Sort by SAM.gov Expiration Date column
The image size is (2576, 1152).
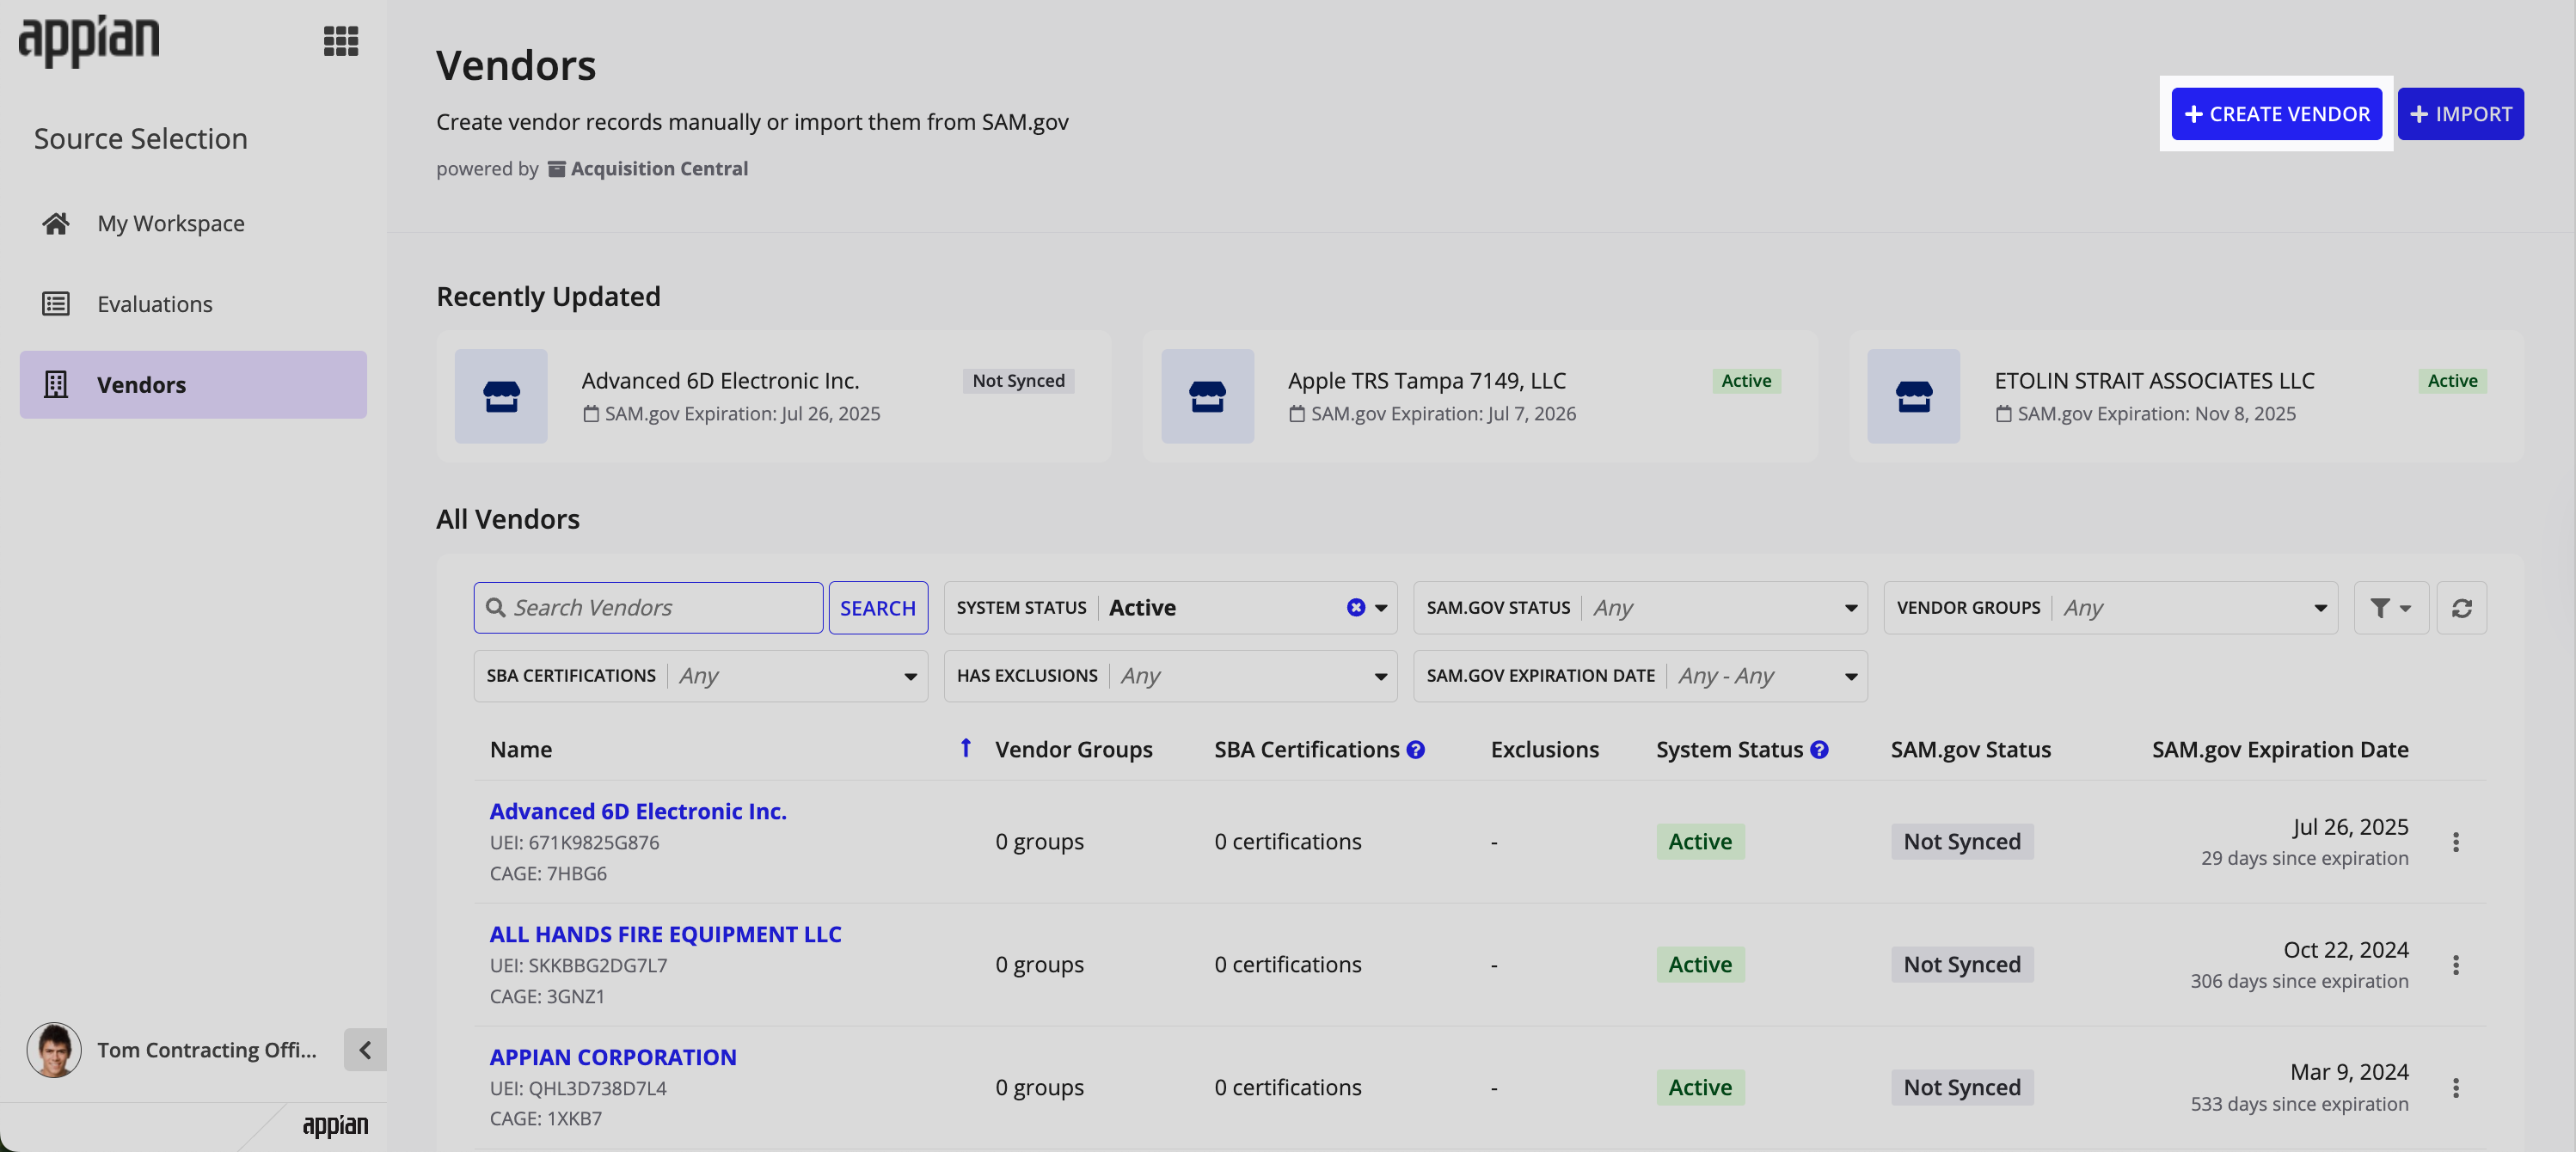[x=2279, y=748]
